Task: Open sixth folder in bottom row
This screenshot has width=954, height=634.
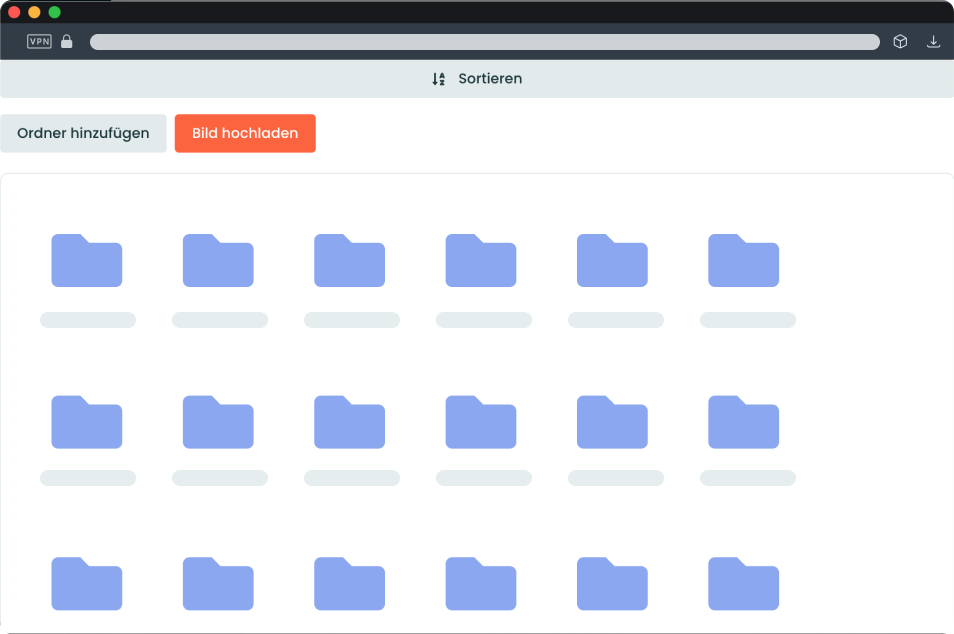Action: click(744, 583)
